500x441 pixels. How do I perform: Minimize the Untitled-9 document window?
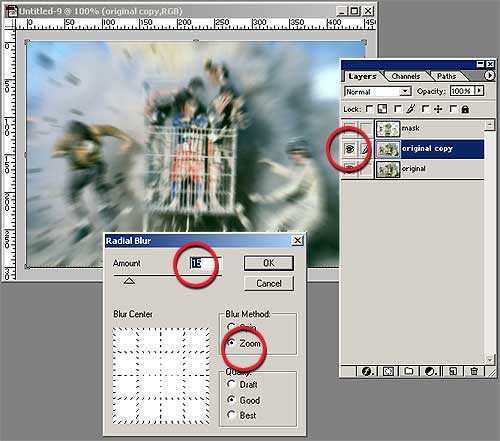[342, 11]
